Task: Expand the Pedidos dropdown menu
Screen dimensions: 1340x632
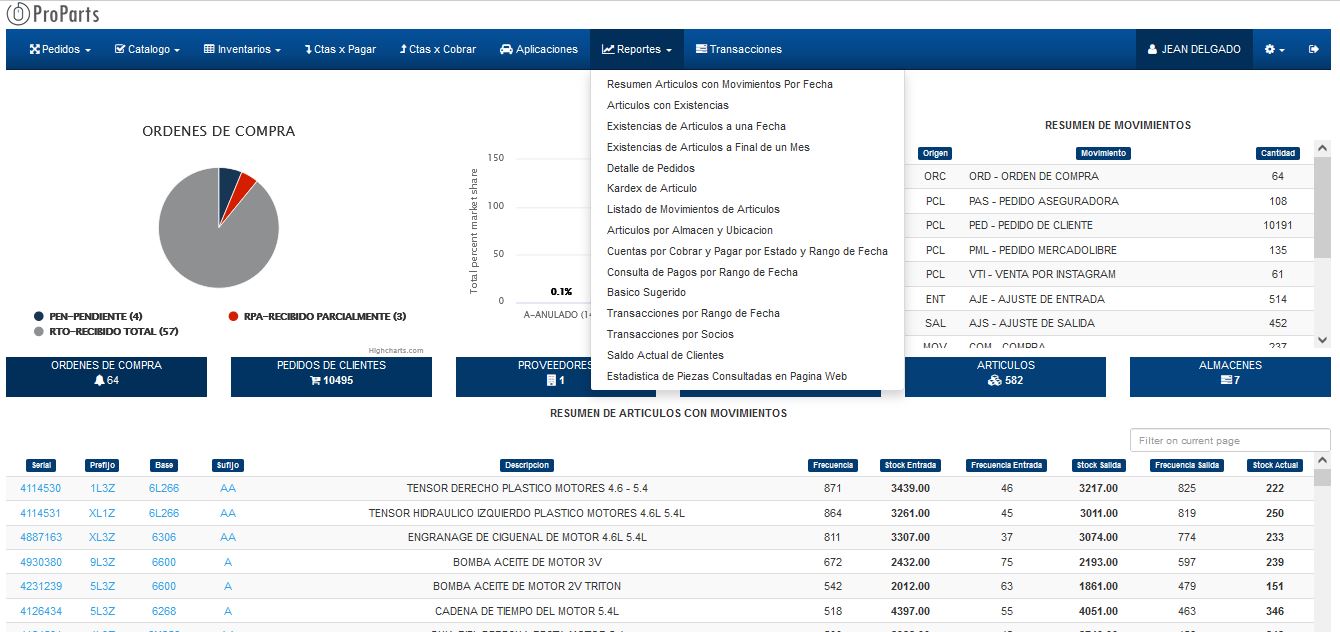Action: click(x=60, y=49)
